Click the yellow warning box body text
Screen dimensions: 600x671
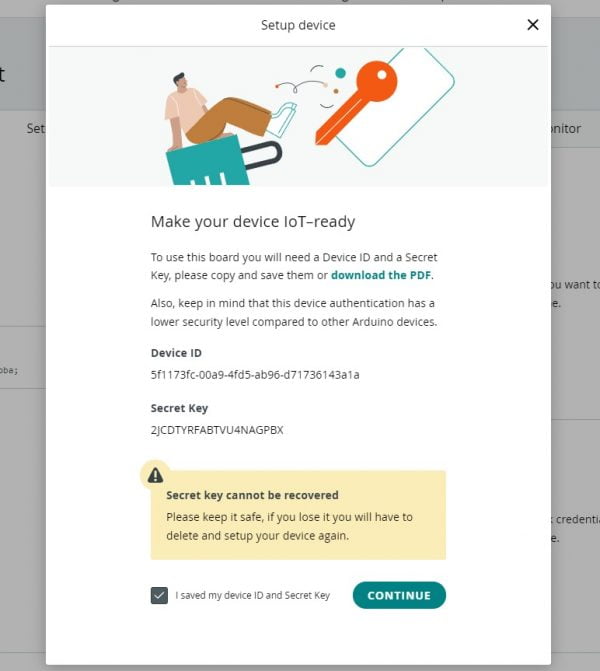coord(289,526)
